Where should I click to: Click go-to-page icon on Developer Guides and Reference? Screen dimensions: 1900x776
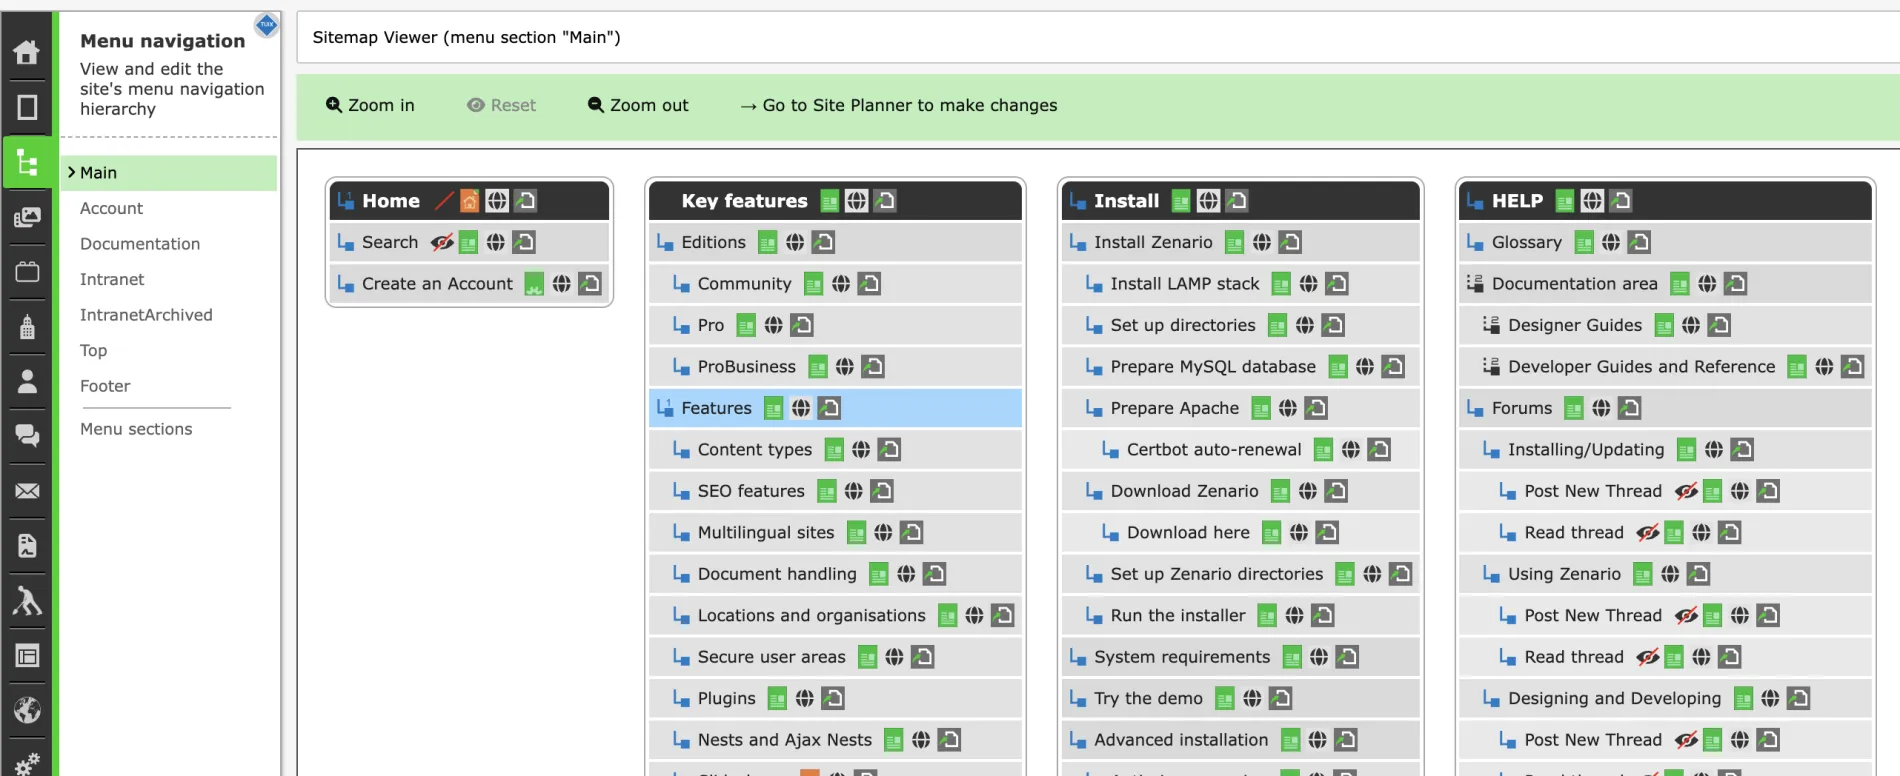1852,367
